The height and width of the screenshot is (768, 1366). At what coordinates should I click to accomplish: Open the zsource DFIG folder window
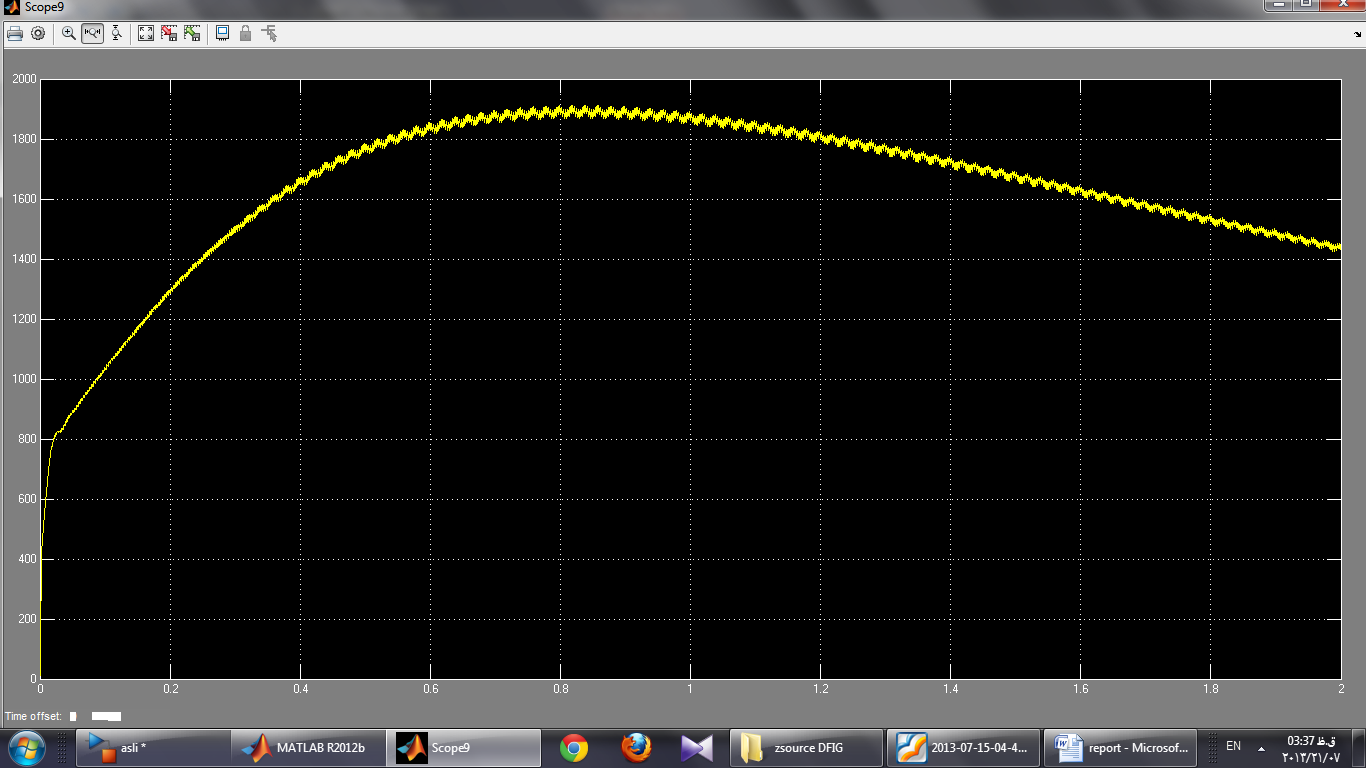point(807,747)
